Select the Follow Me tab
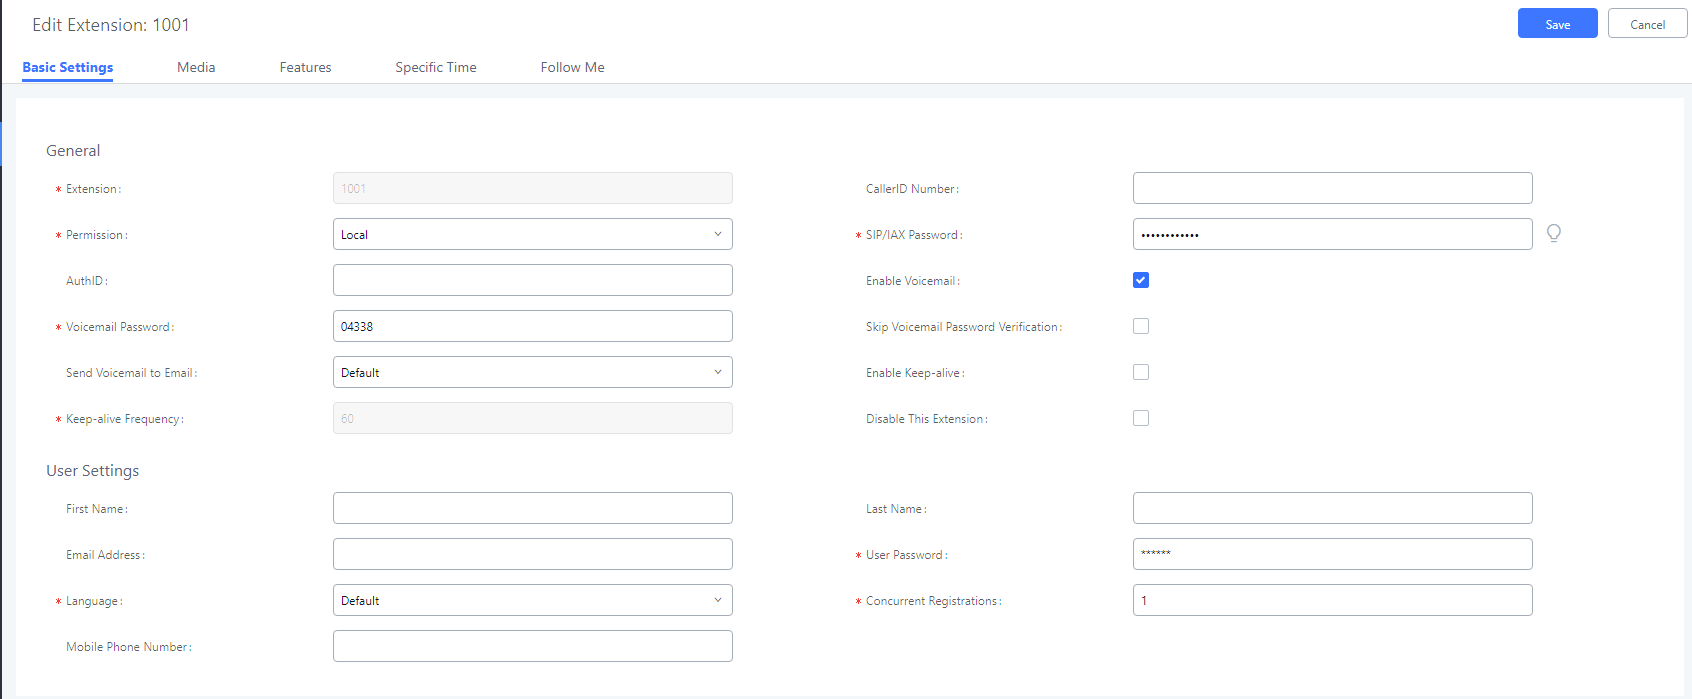 [x=572, y=67]
